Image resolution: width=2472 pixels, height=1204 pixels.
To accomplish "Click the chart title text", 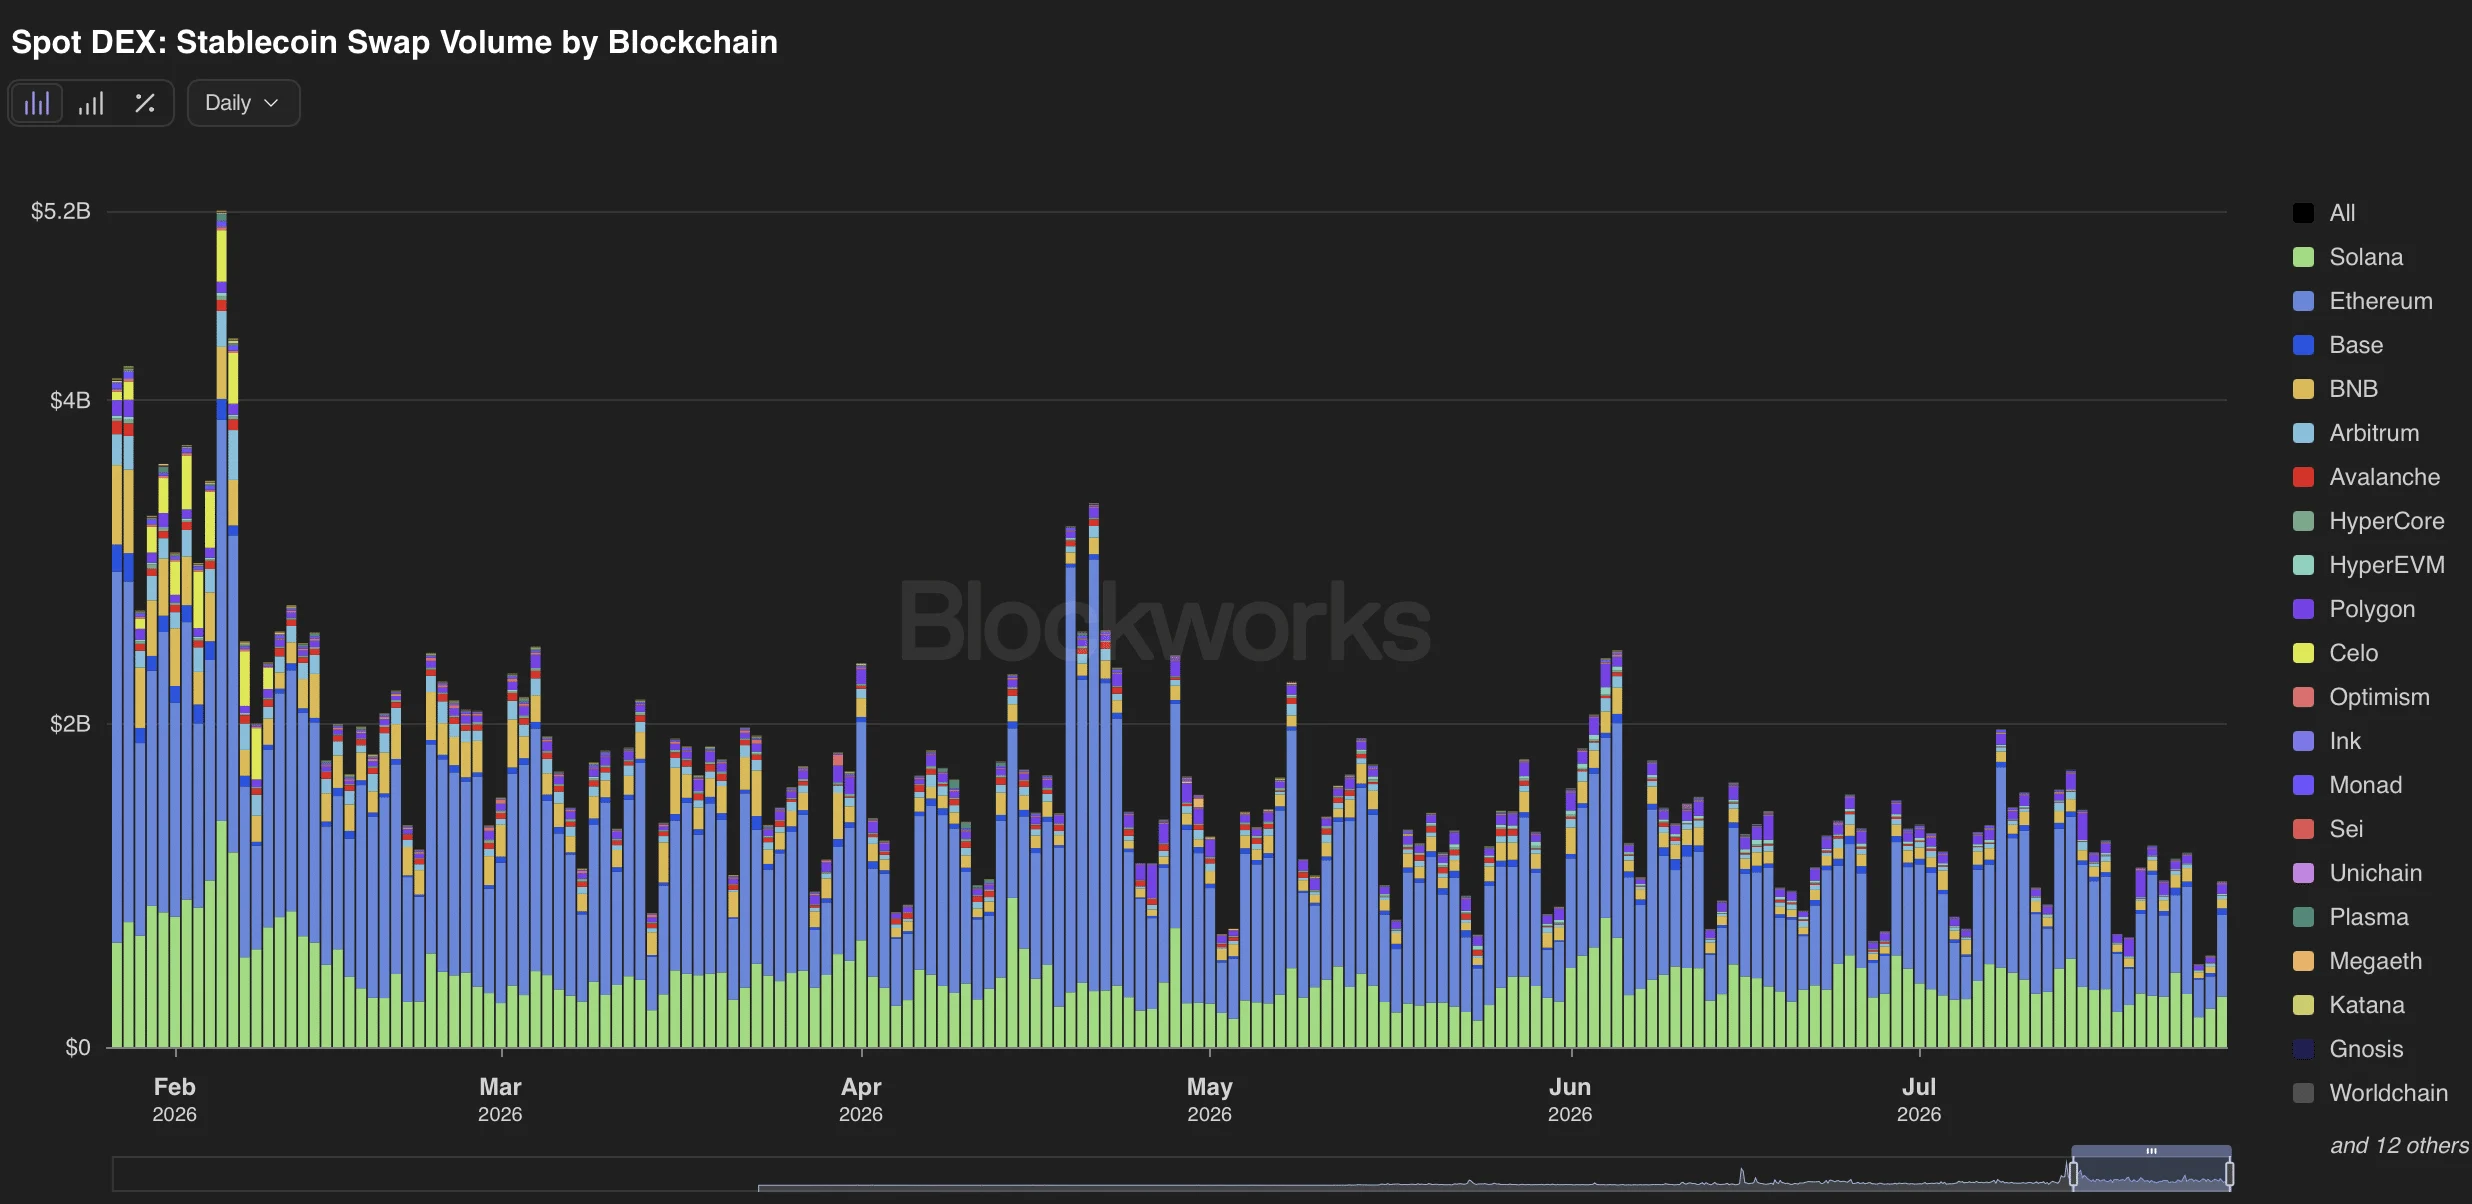I will tap(394, 42).
